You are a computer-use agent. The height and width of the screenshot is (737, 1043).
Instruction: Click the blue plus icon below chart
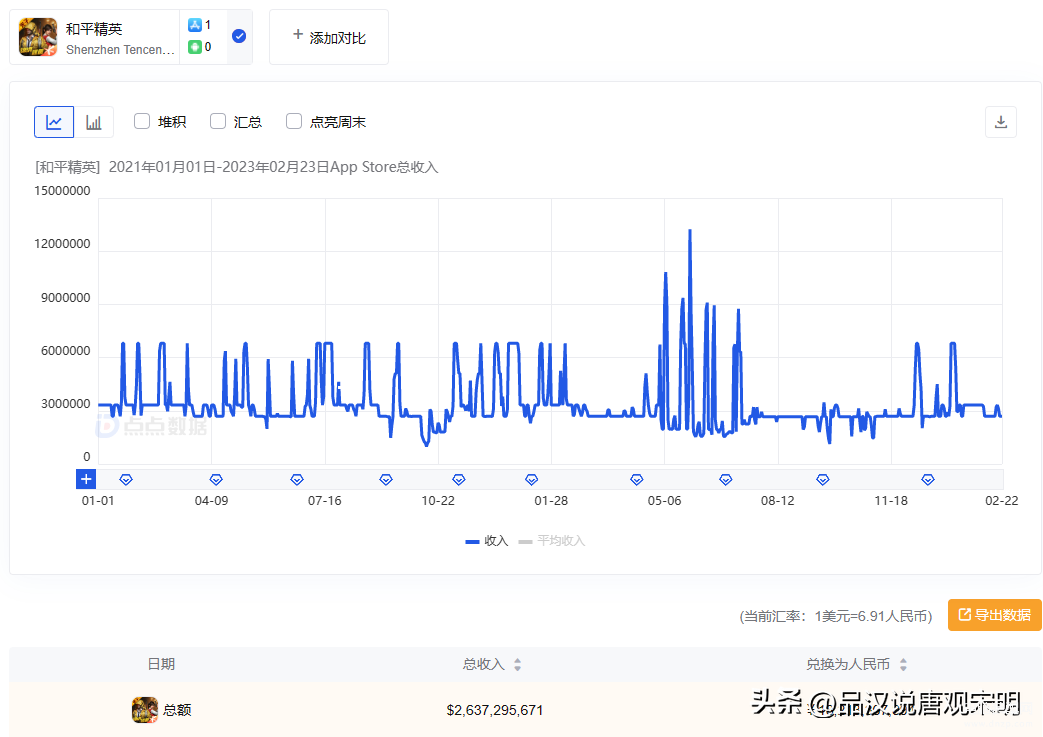[x=86, y=479]
